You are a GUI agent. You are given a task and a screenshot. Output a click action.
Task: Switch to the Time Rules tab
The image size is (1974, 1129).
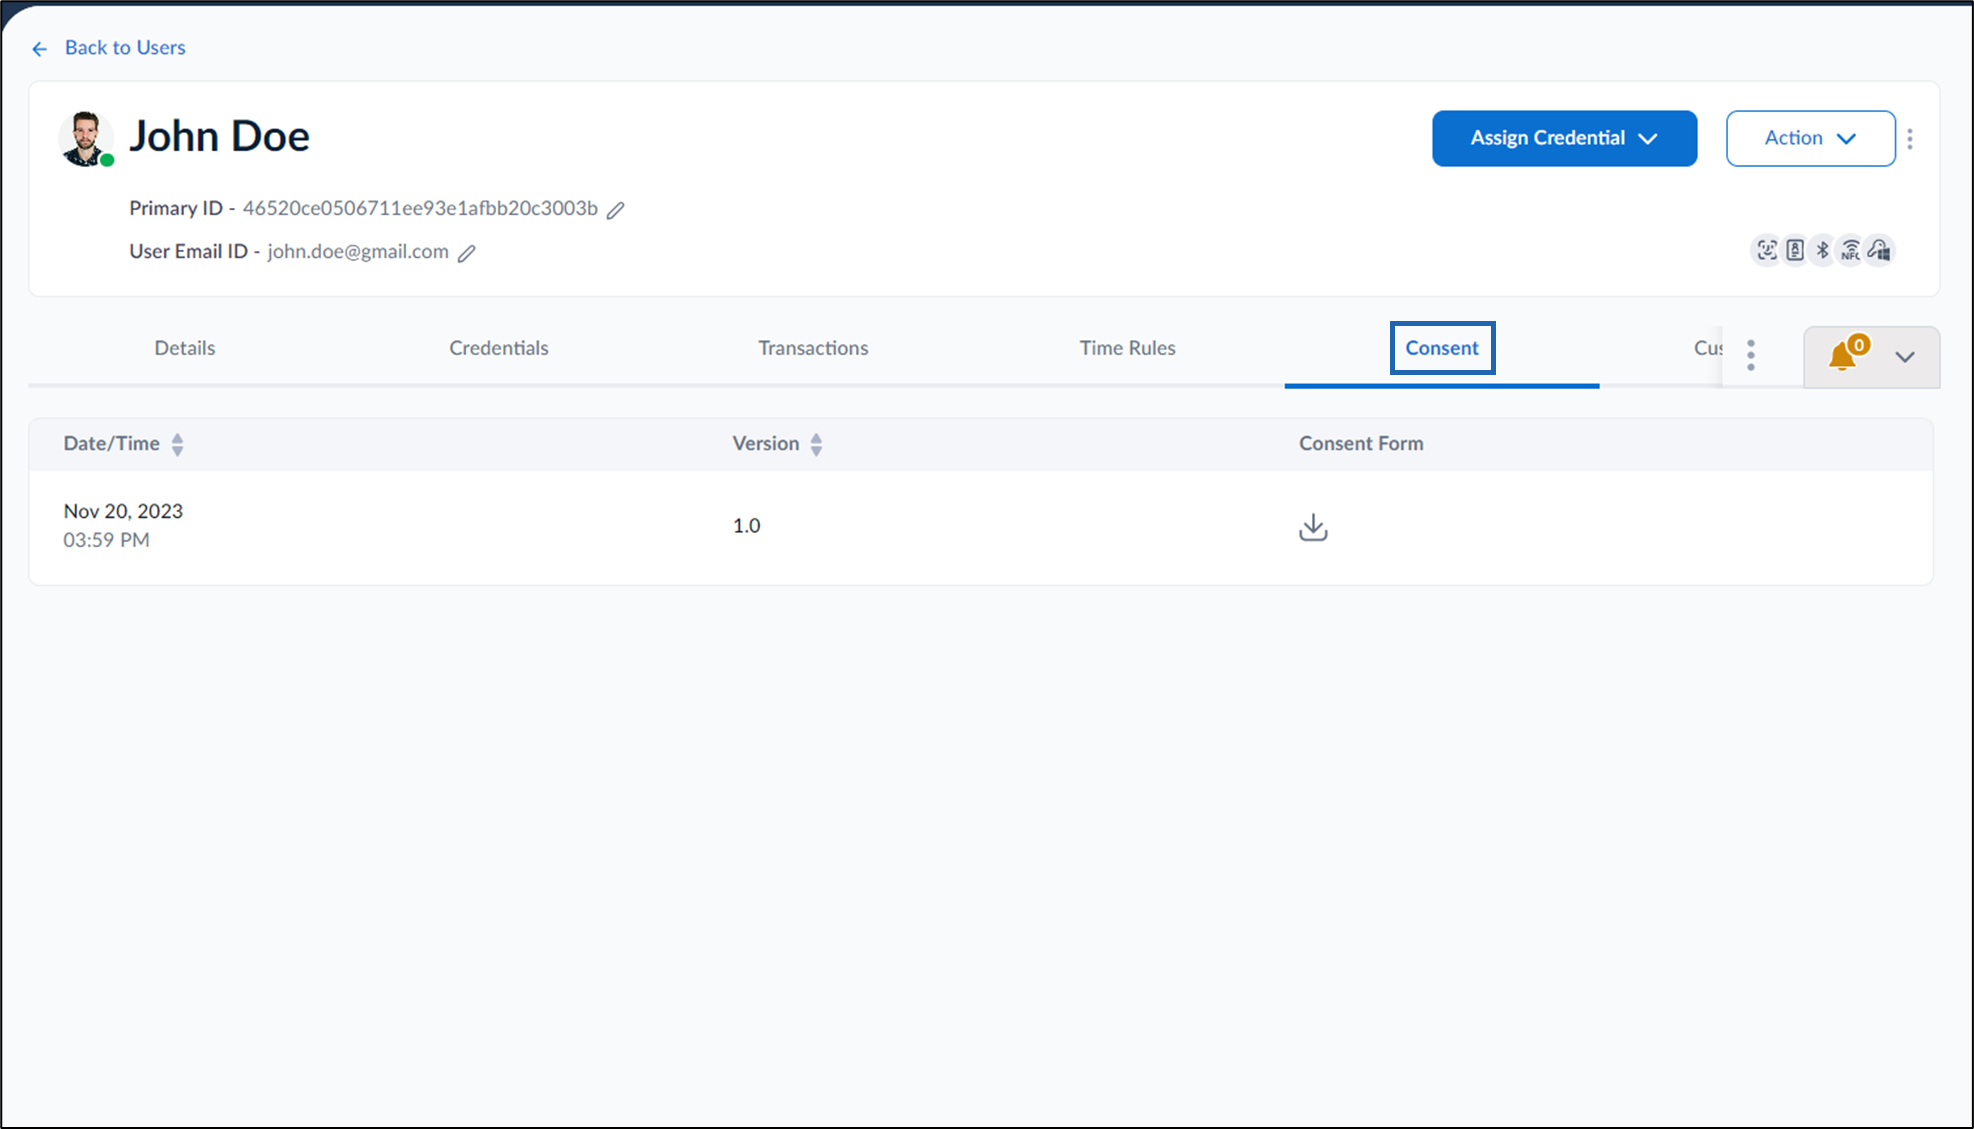pyautogui.click(x=1127, y=348)
